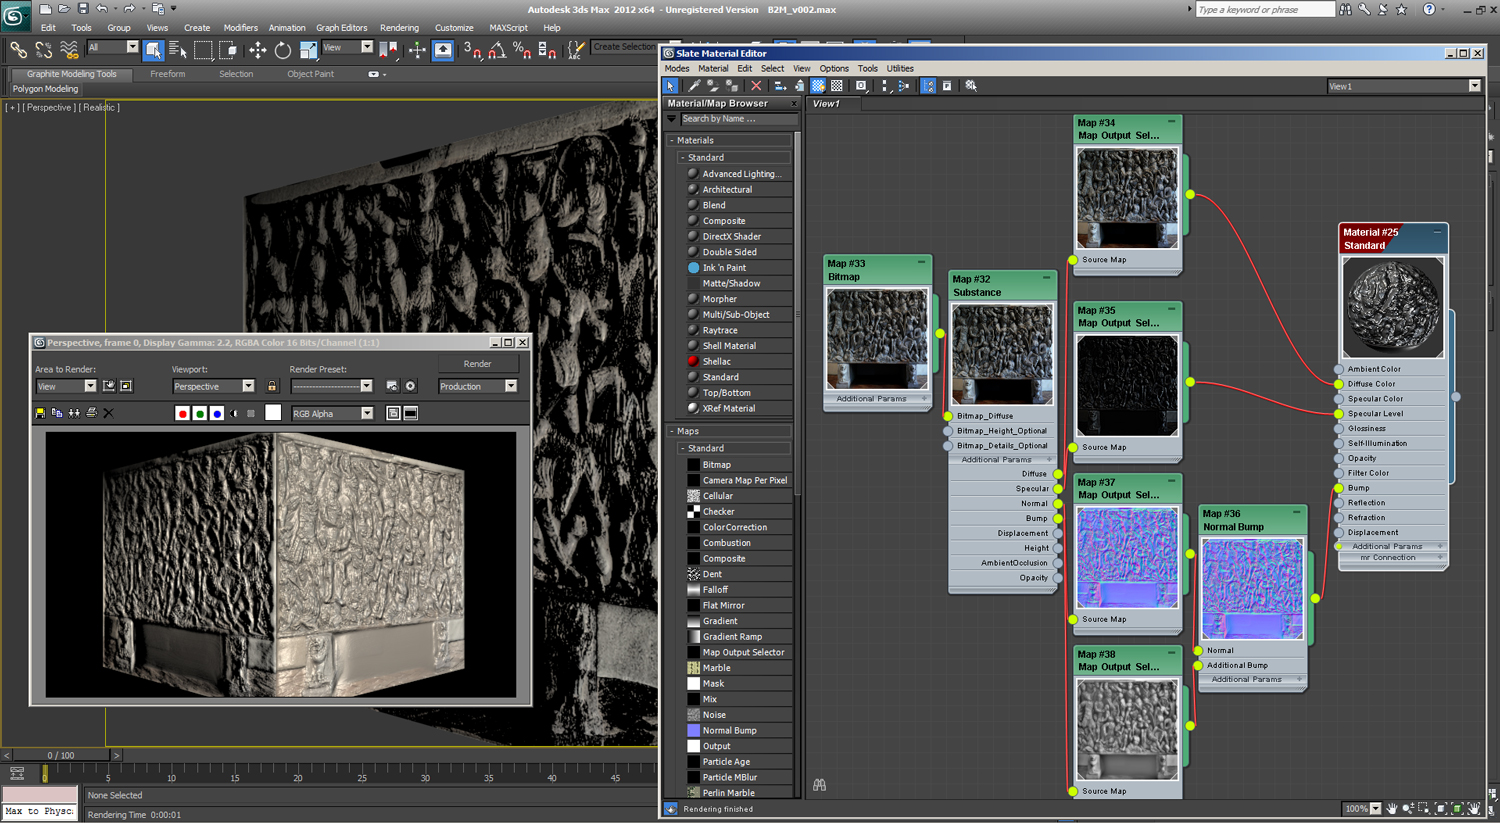
Task: Open the MAXScript menu
Action: click(508, 28)
